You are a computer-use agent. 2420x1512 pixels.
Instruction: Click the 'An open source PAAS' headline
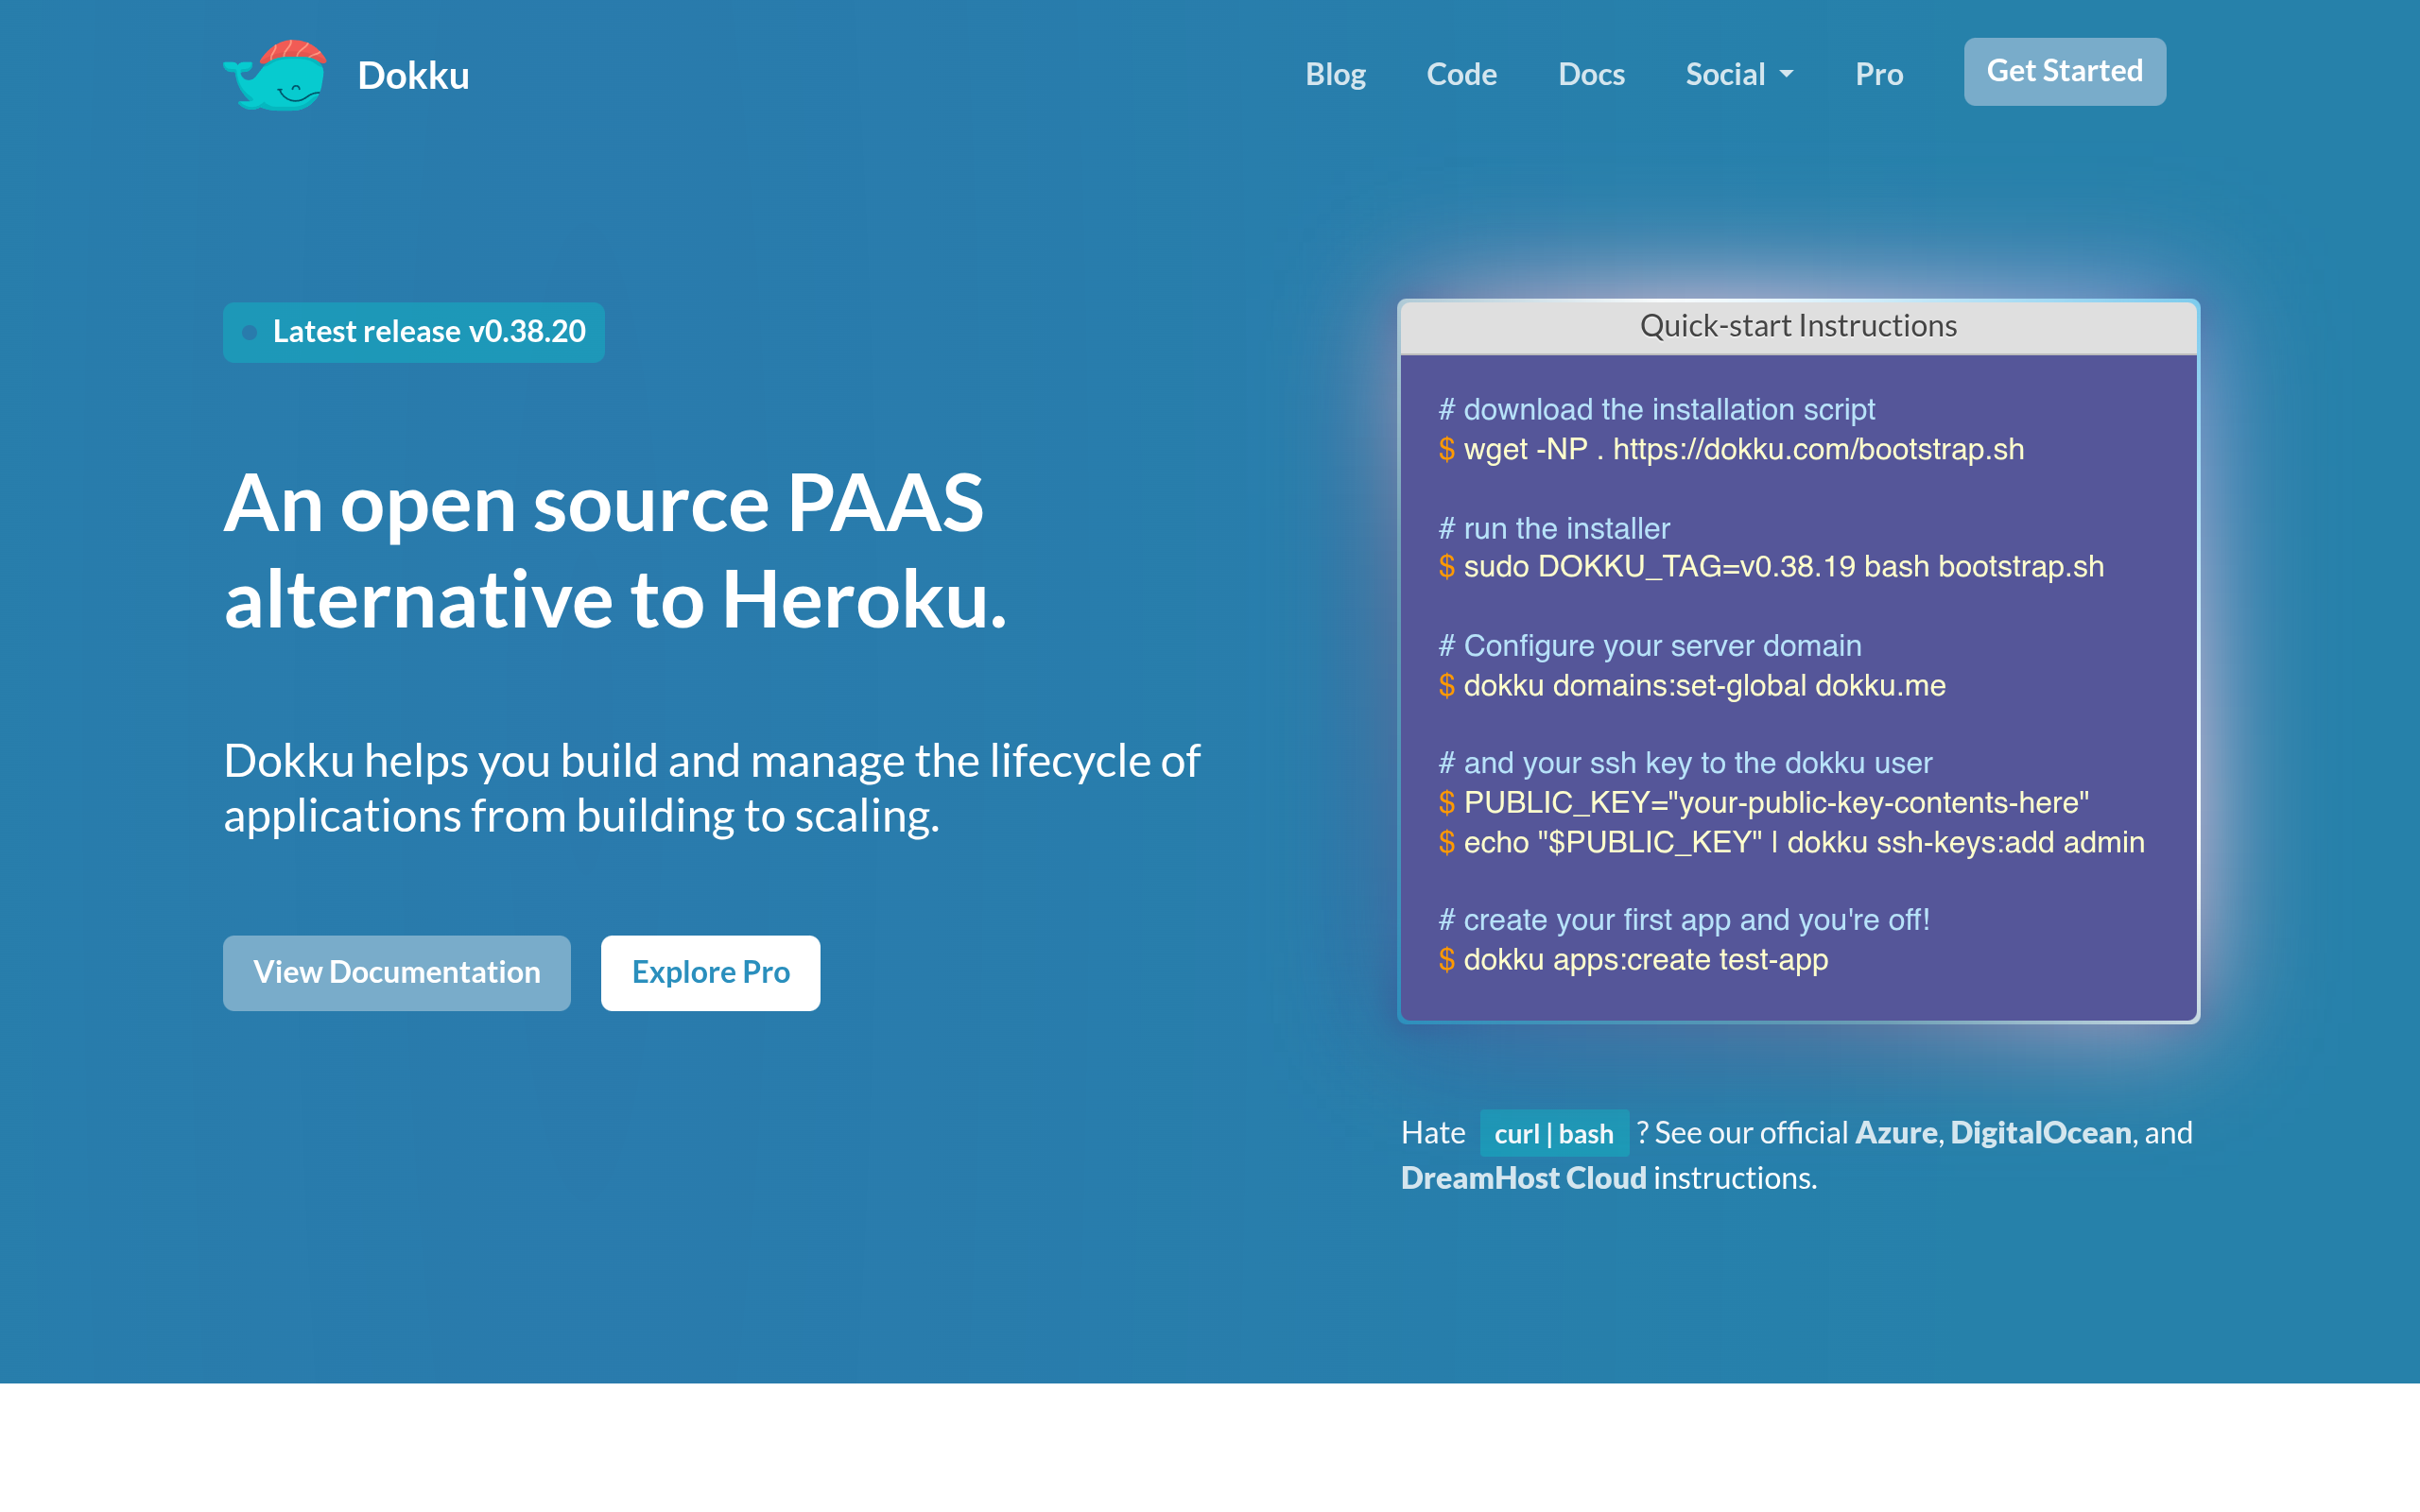[x=615, y=551]
